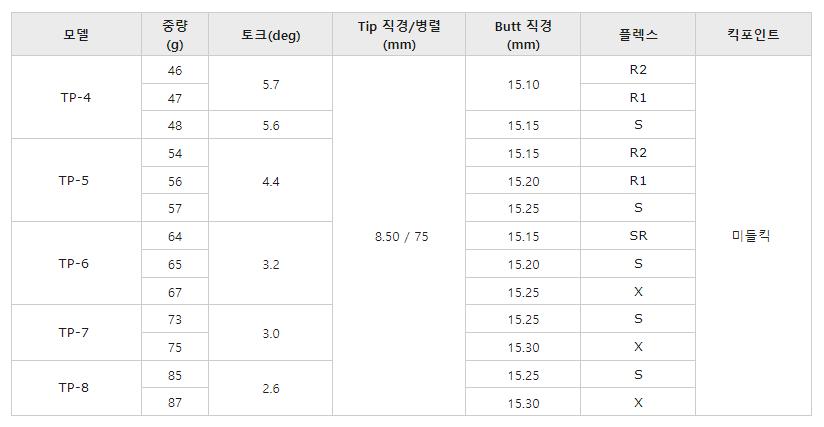The image size is (824, 427).
Task: Select the Tip 직경/병렬 header cell
Action: [398, 35]
